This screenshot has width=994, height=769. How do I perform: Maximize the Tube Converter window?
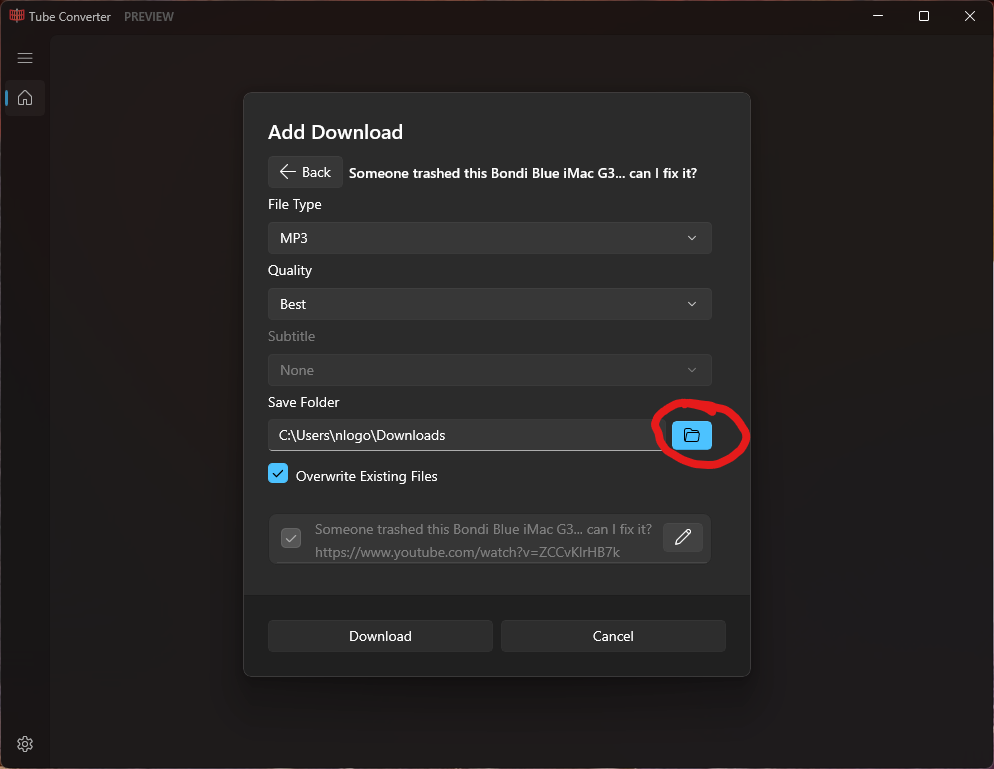click(x=922, y=16)
